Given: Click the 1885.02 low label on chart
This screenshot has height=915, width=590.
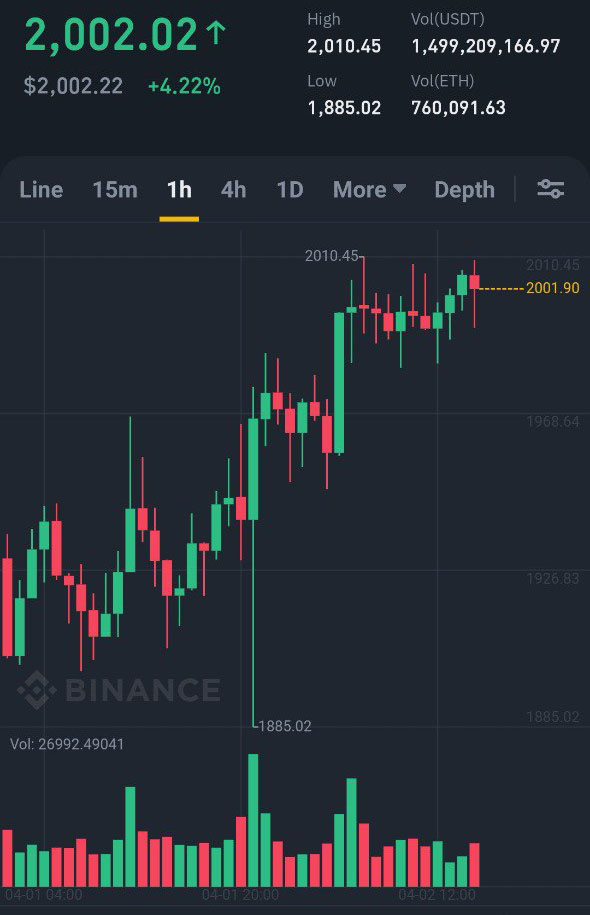Looking at the screenshot, I should 285,726.
